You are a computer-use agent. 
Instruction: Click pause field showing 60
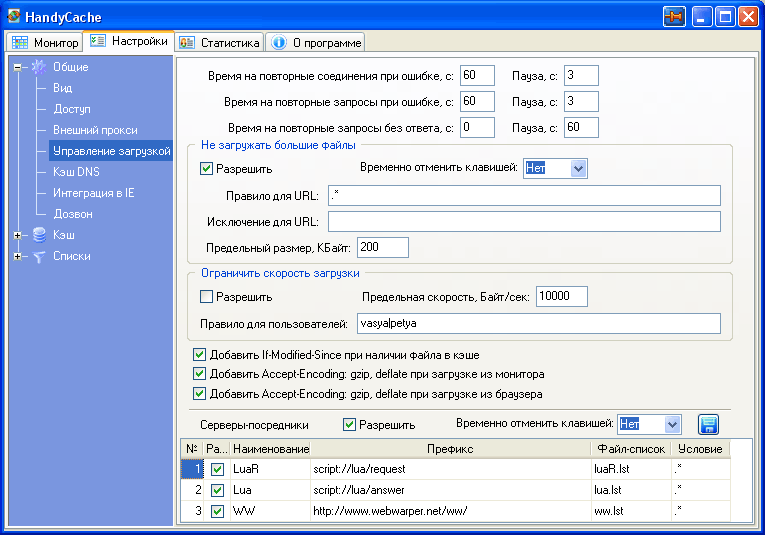coord(581,127)
